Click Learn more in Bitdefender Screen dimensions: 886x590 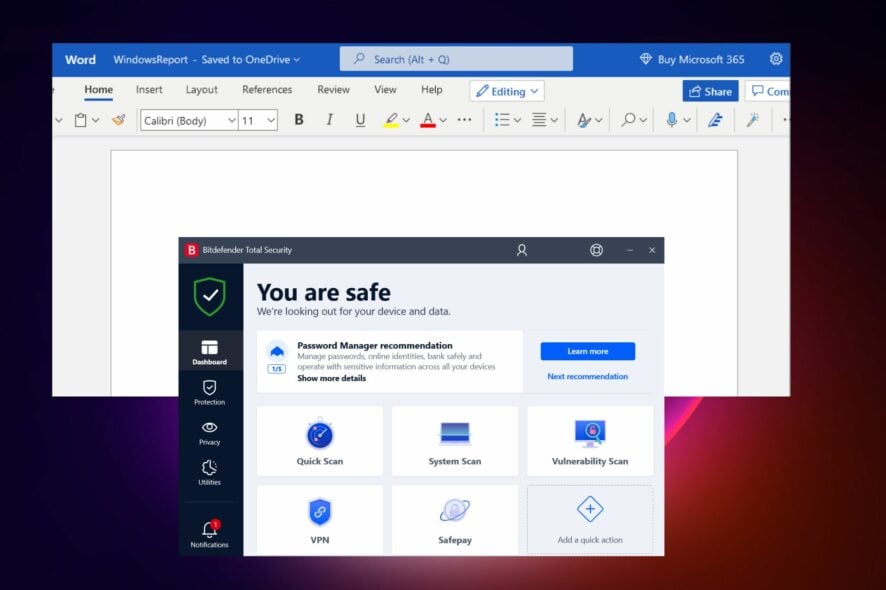pos(588,351)
